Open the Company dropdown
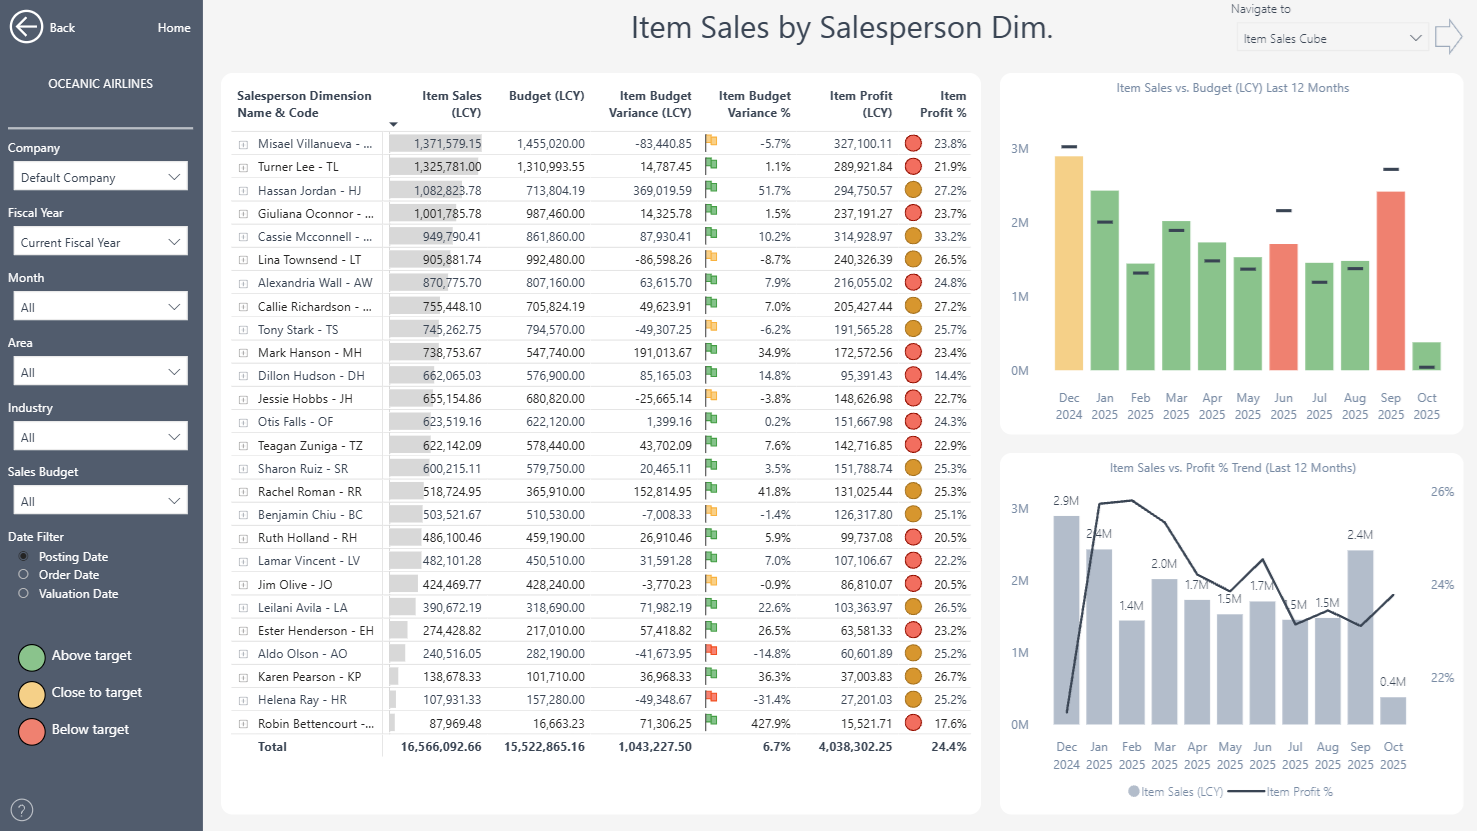Image resolution: width=1477 pixels, height=831 pixels. (99, 177)
